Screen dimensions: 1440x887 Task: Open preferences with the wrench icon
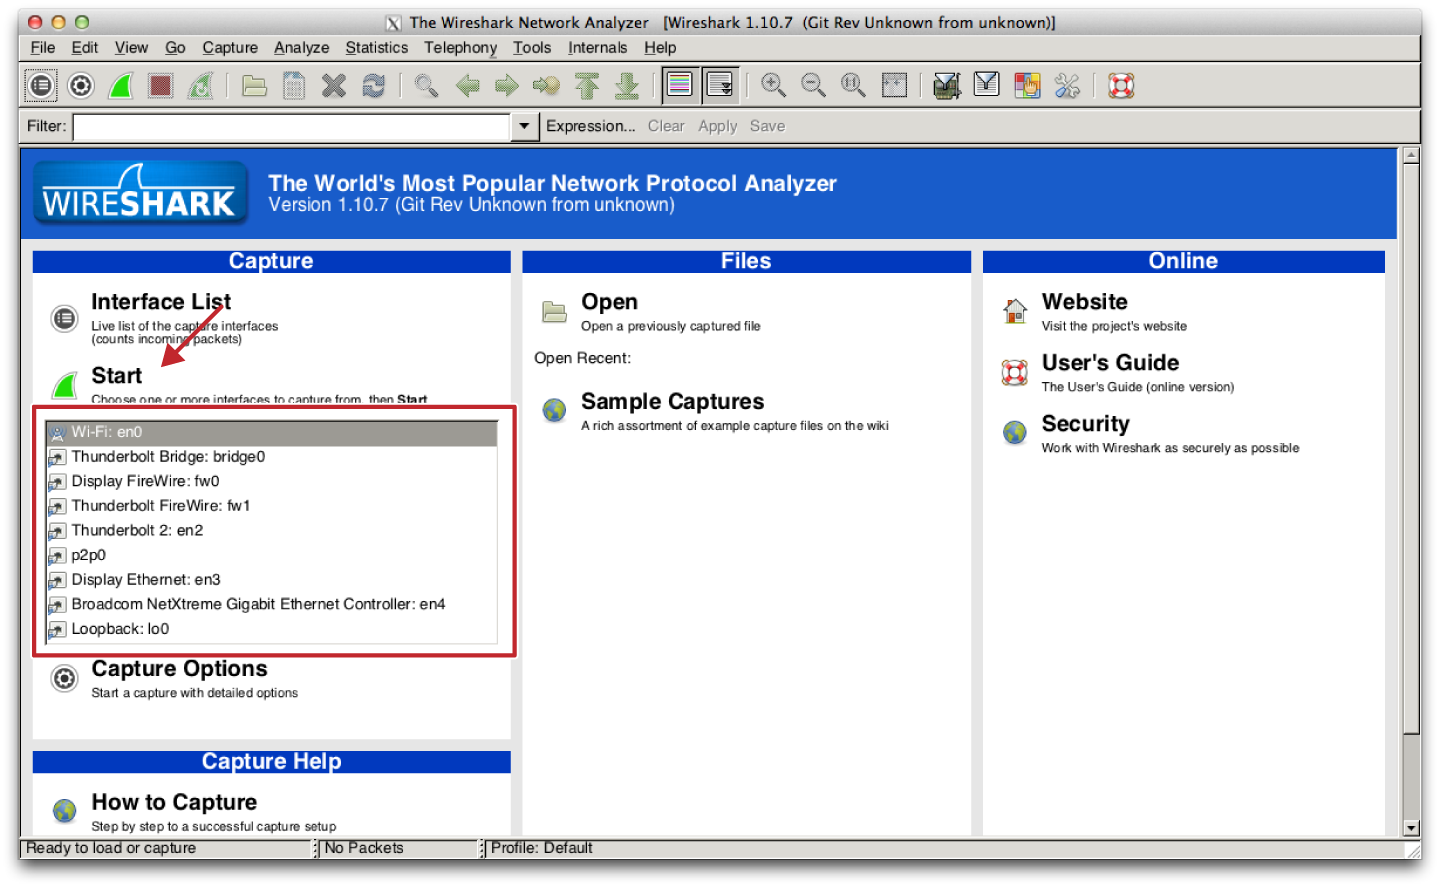click(1067, 86)
